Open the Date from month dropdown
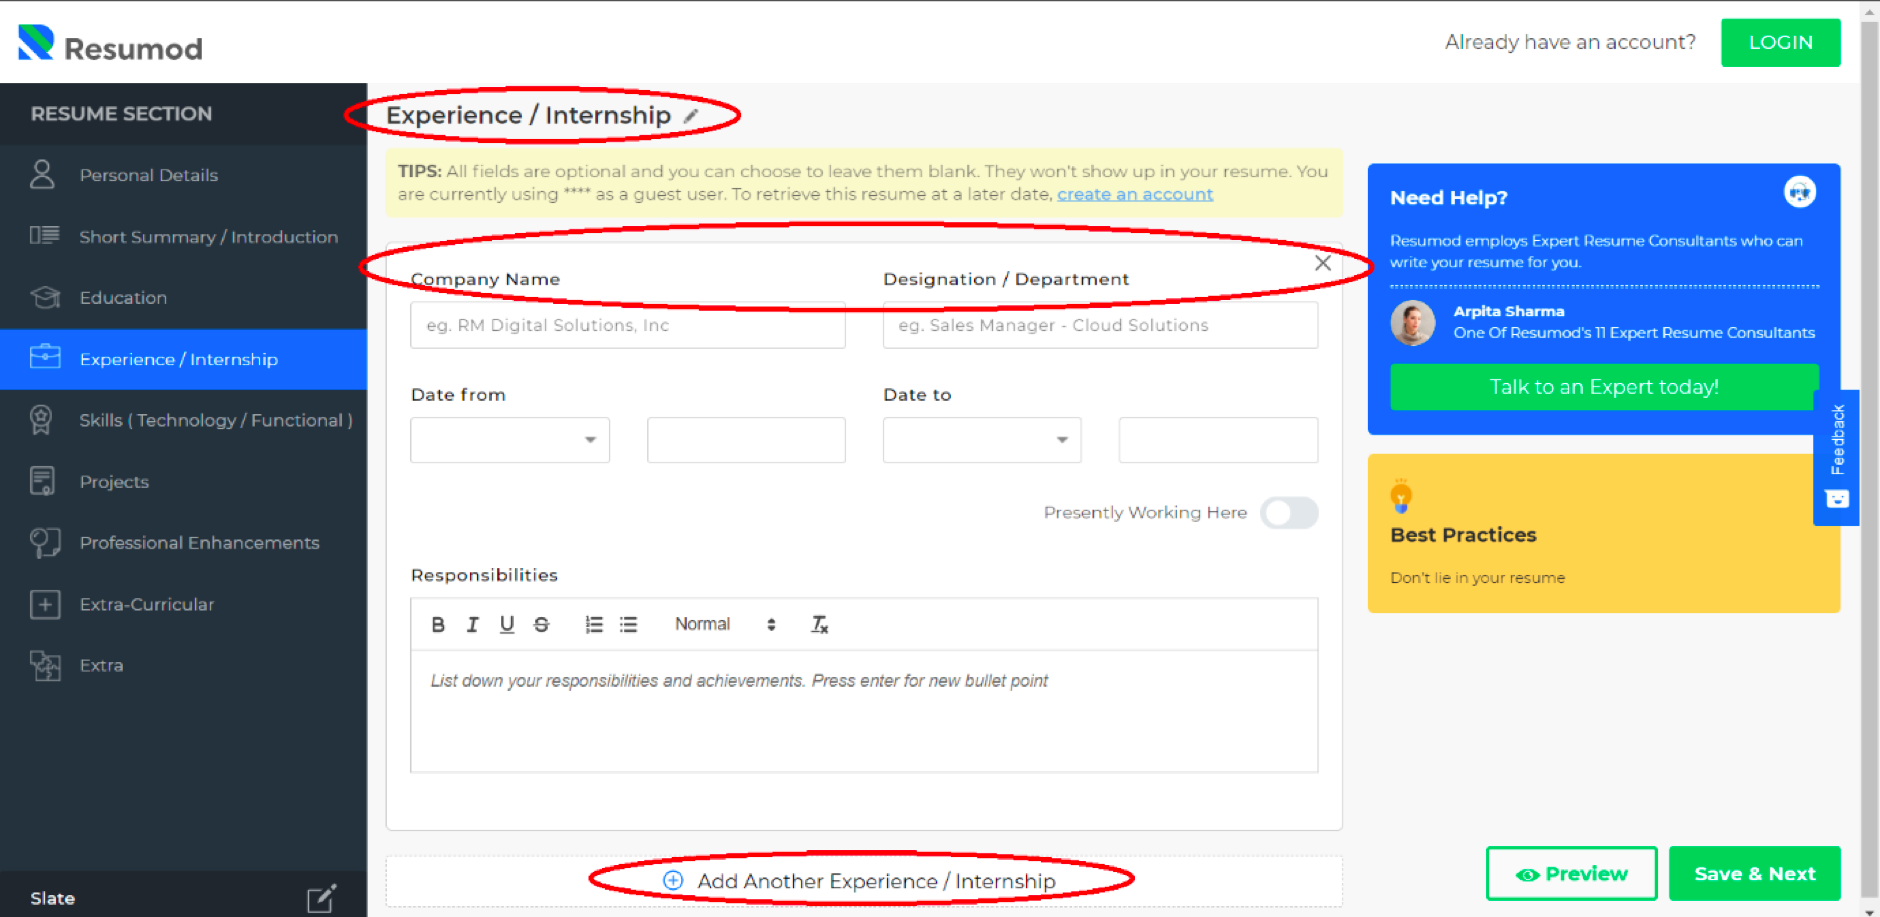The height and width of the screenshot is (917, 1880). click(510, 440)
